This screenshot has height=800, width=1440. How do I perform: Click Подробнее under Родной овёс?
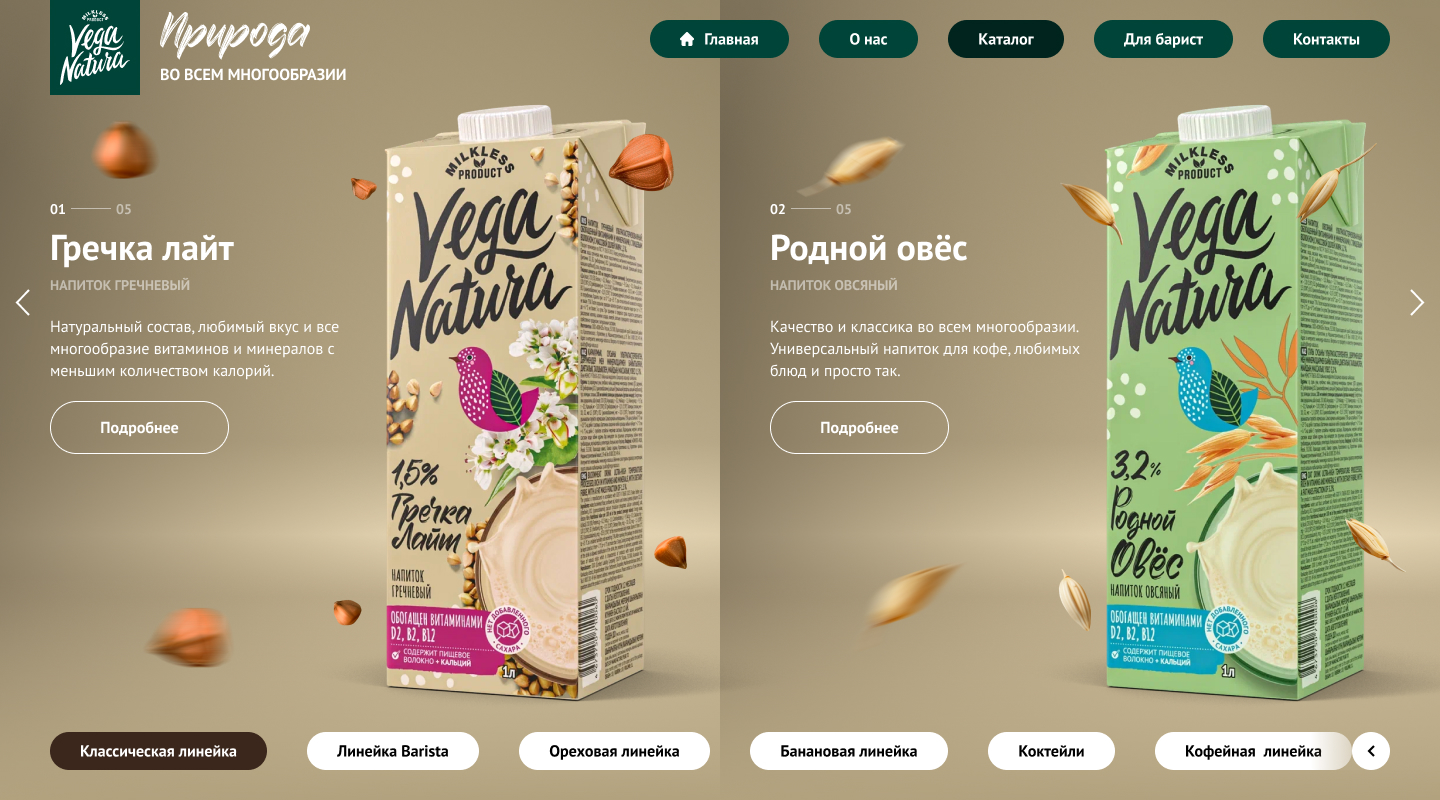point(859,428)
